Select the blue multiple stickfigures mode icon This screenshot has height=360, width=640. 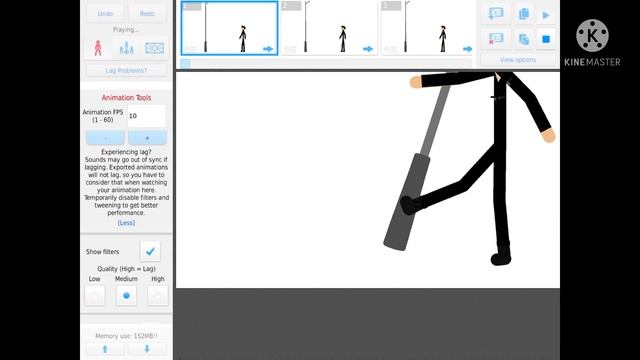[127, 48]
